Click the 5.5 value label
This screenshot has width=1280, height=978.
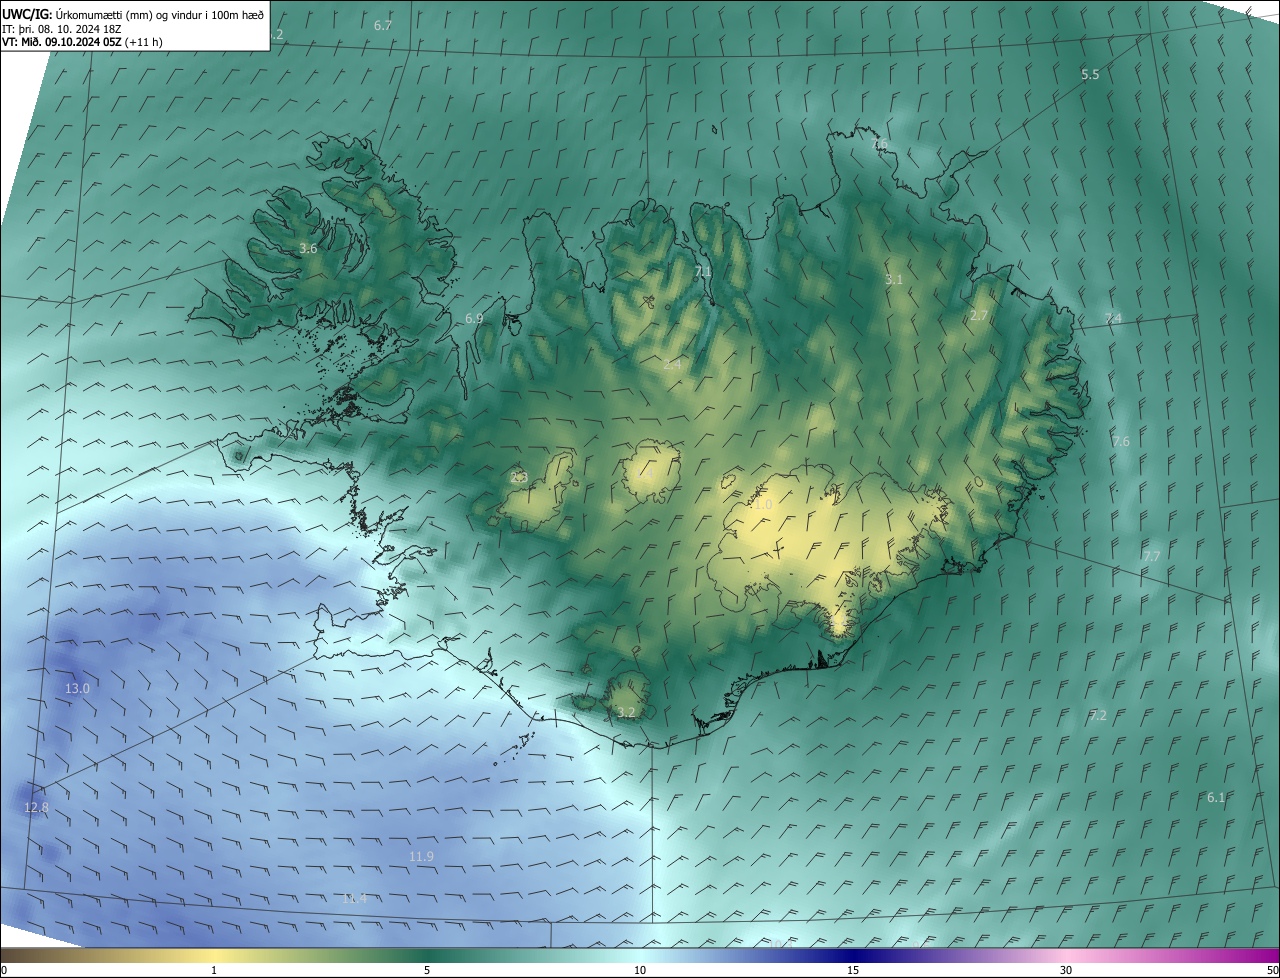[x=1090, y=75]
